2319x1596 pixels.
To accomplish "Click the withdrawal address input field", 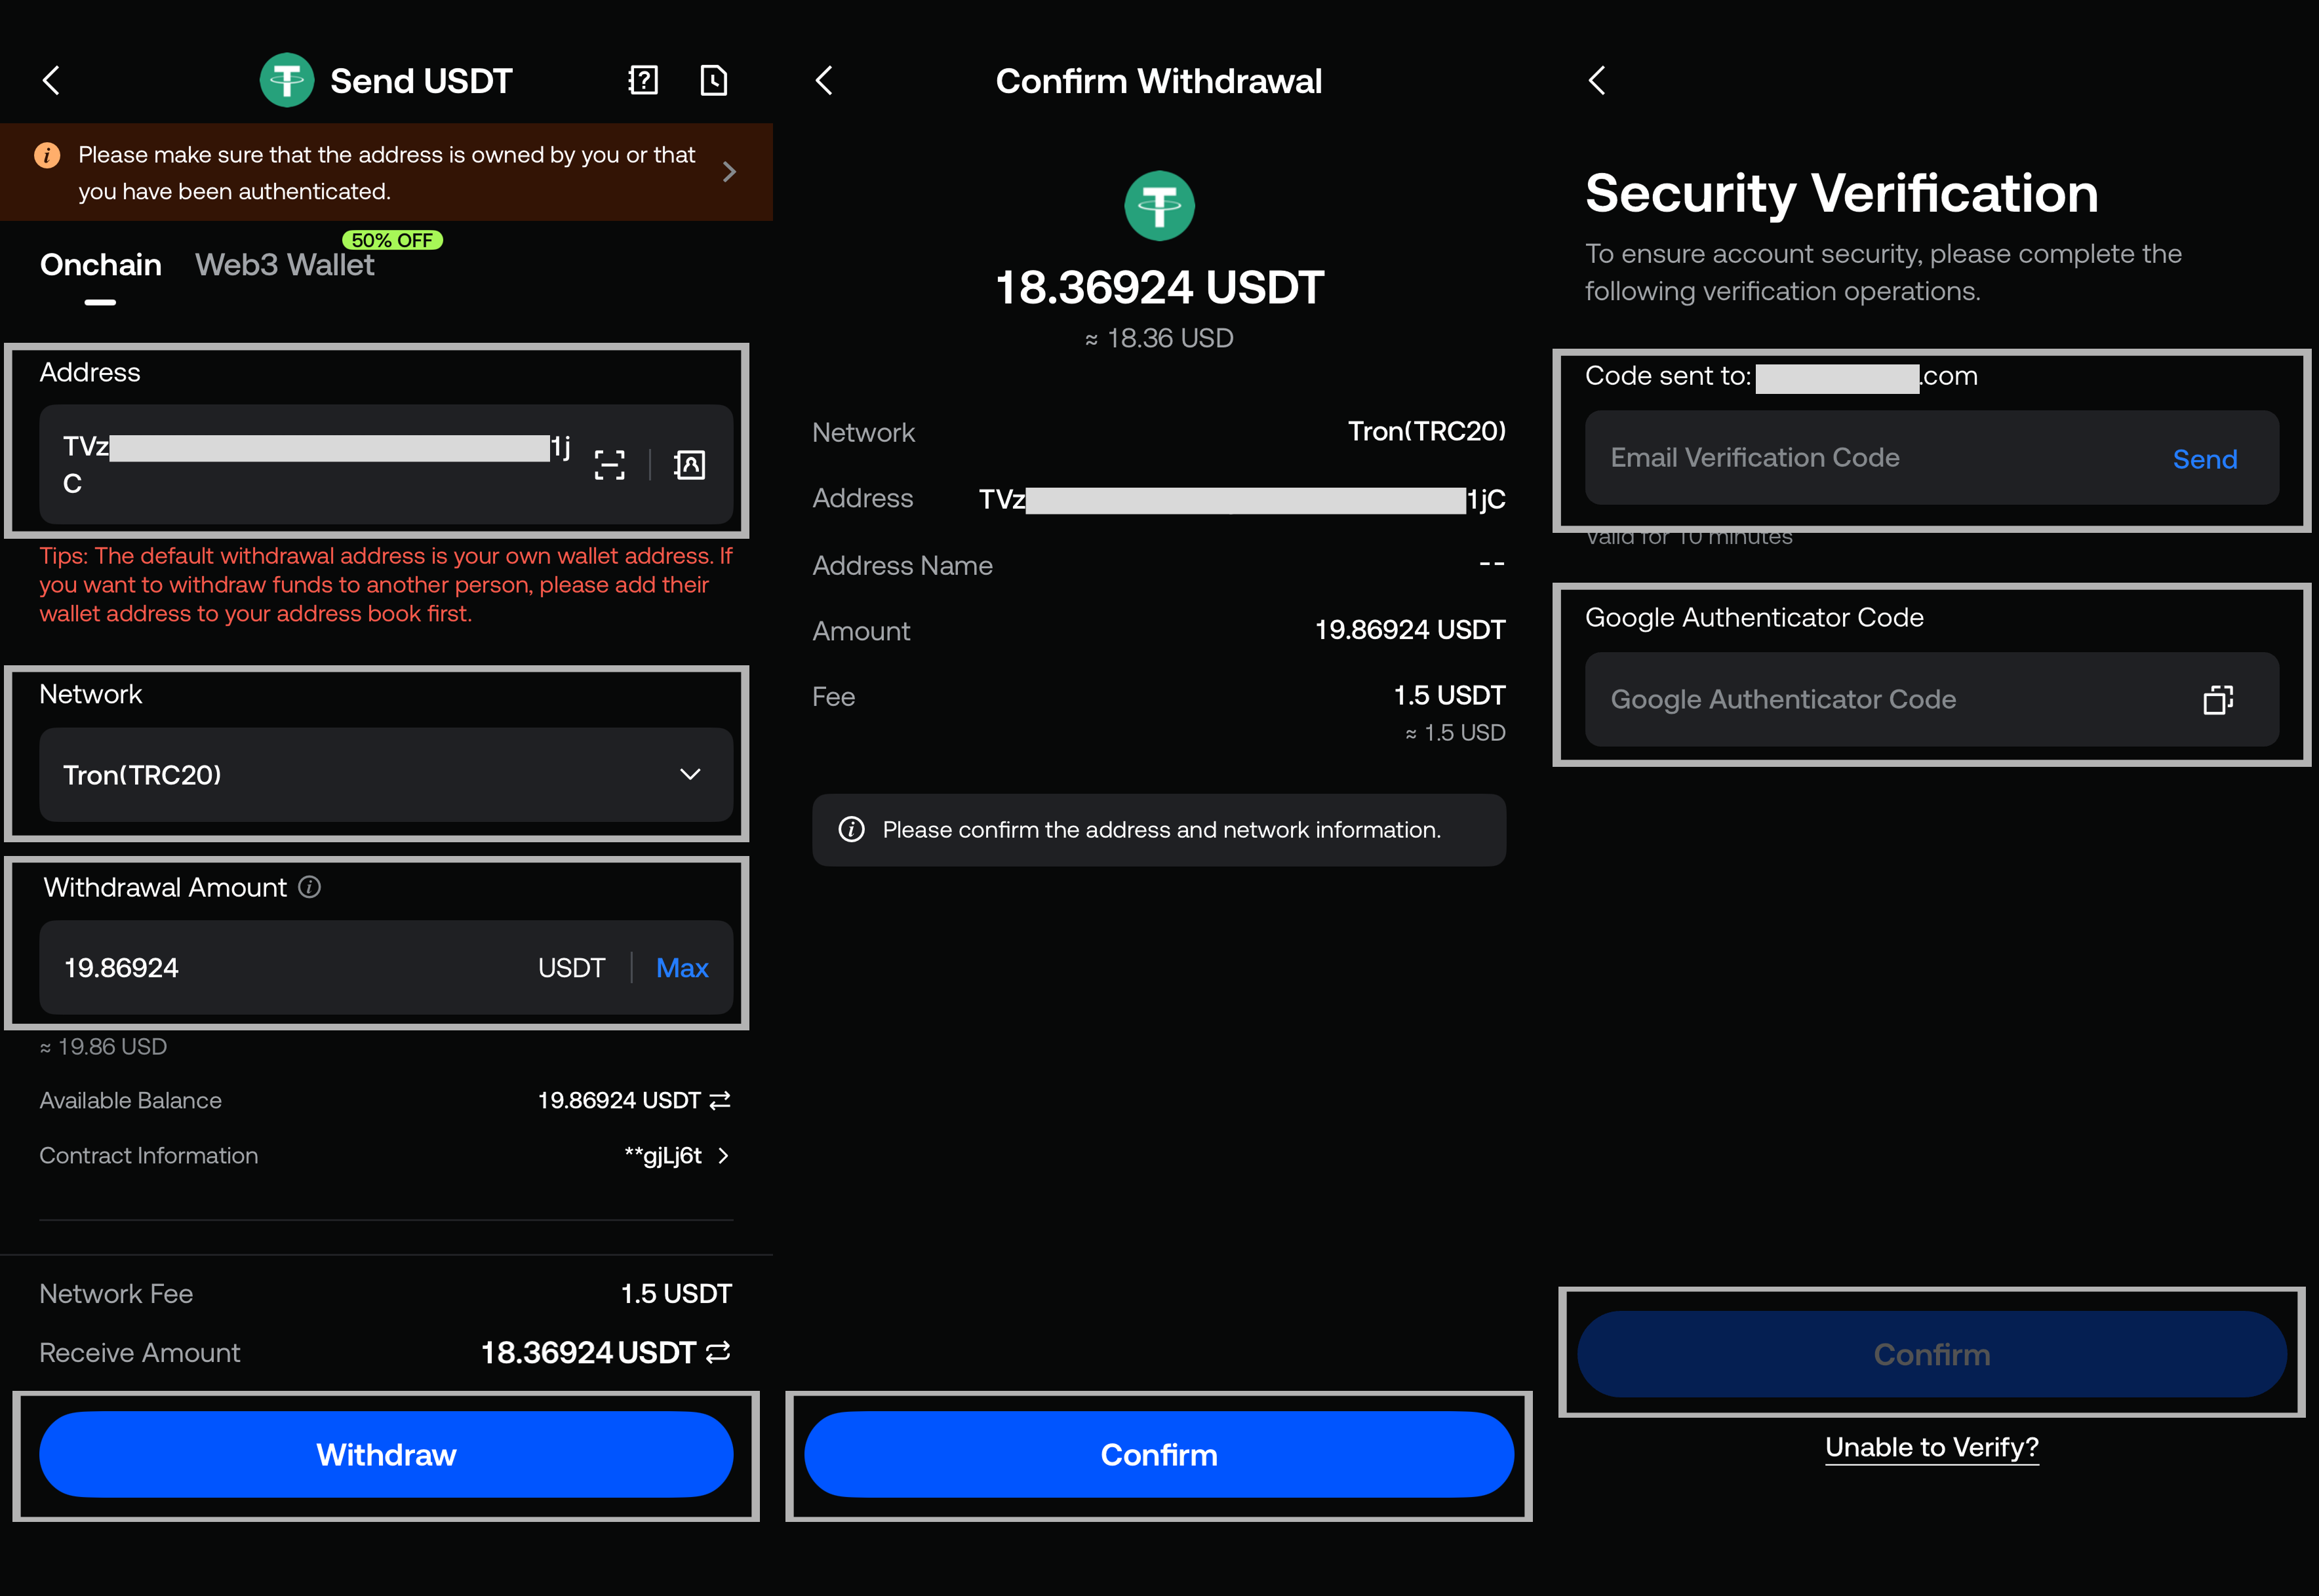I will 386,465.
